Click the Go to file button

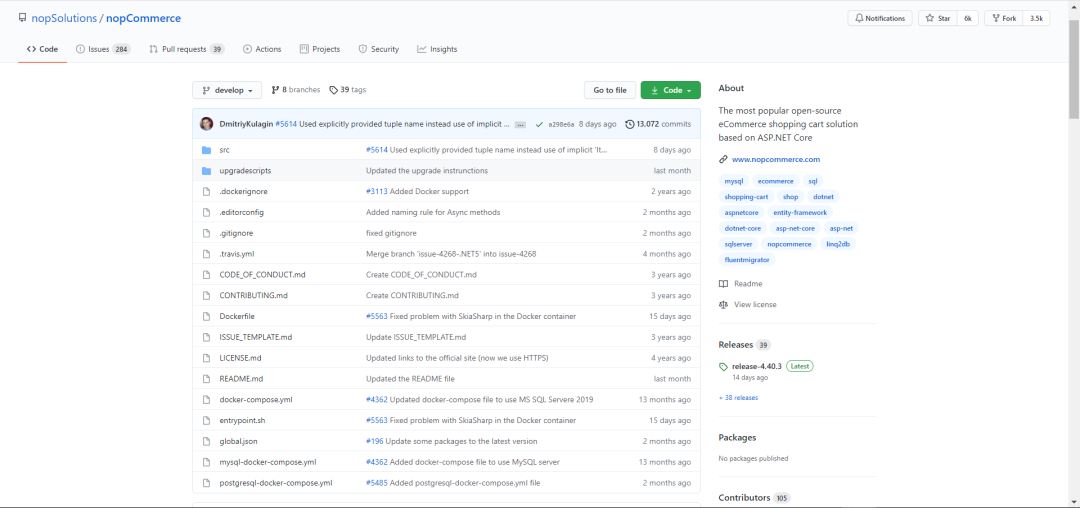point(610,90)
